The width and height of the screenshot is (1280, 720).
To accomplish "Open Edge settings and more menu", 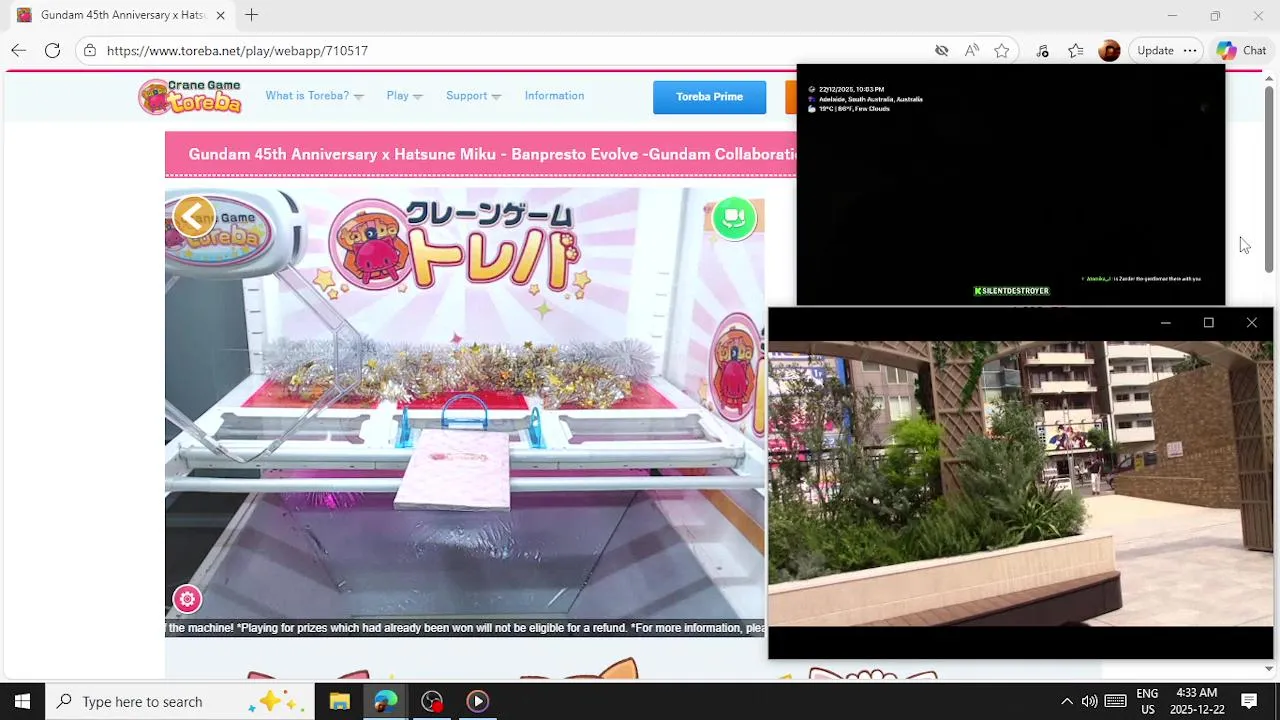I will click(x=1189, y=50).
